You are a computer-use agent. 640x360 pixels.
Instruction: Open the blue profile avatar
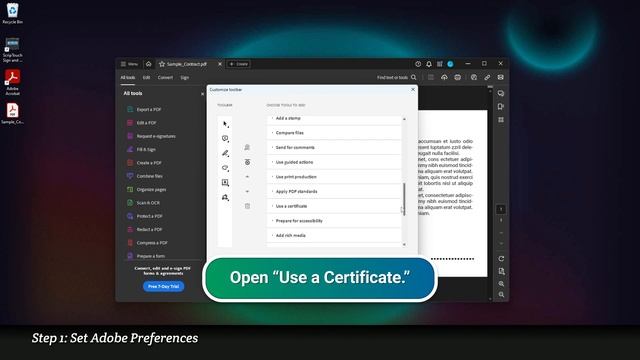click(450, 64)
